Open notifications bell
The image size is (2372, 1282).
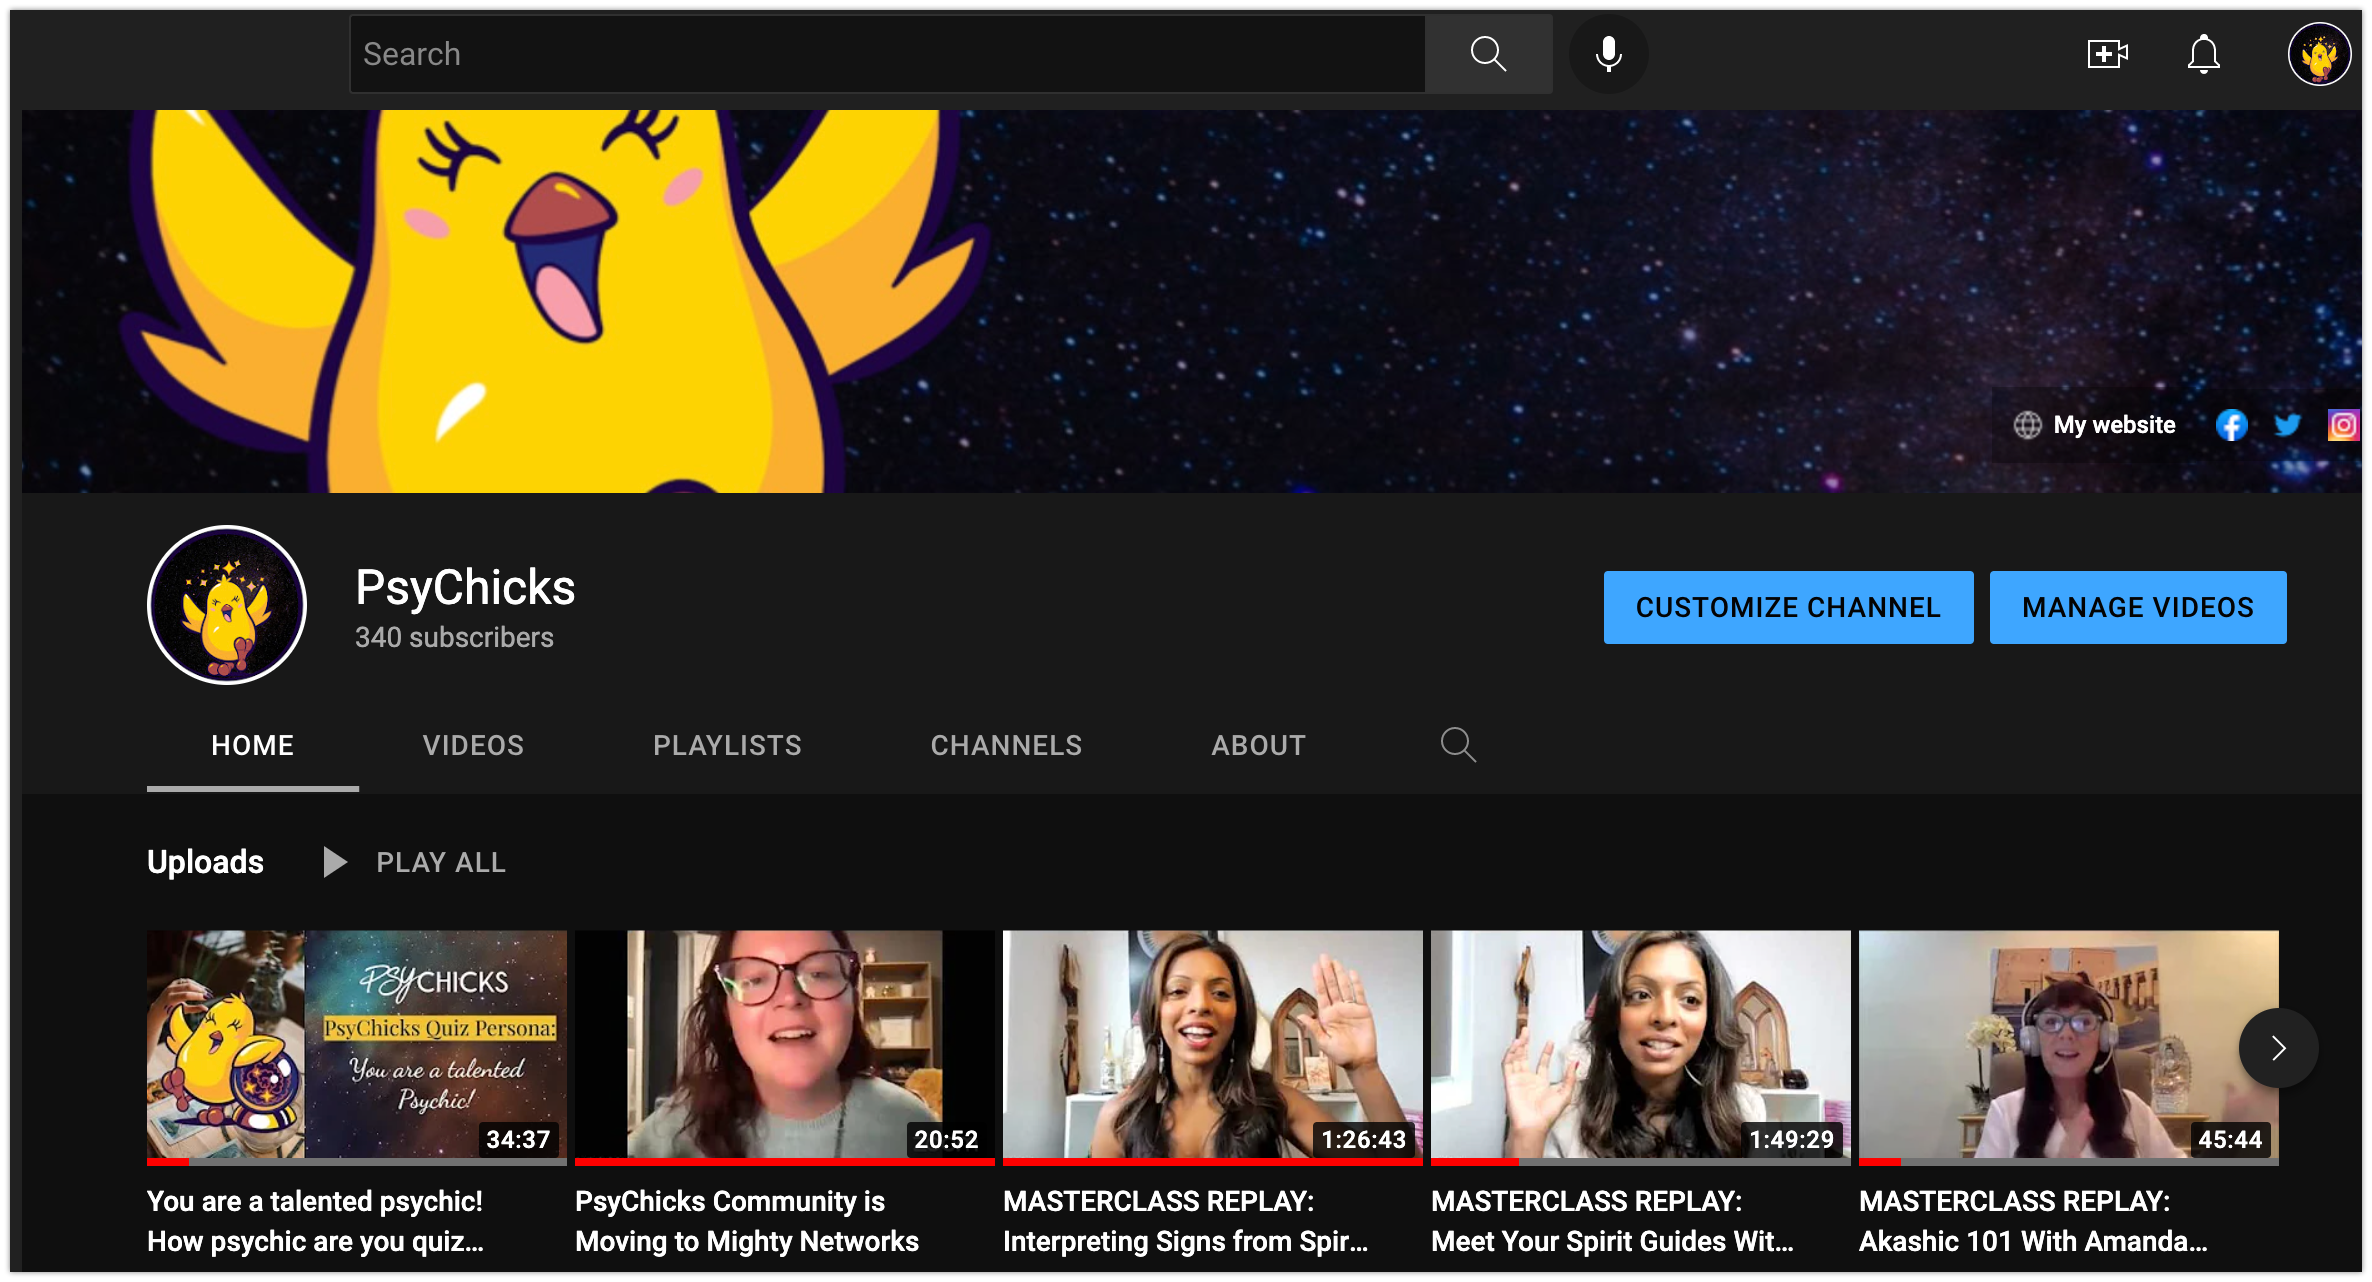tap(2203, 54)
